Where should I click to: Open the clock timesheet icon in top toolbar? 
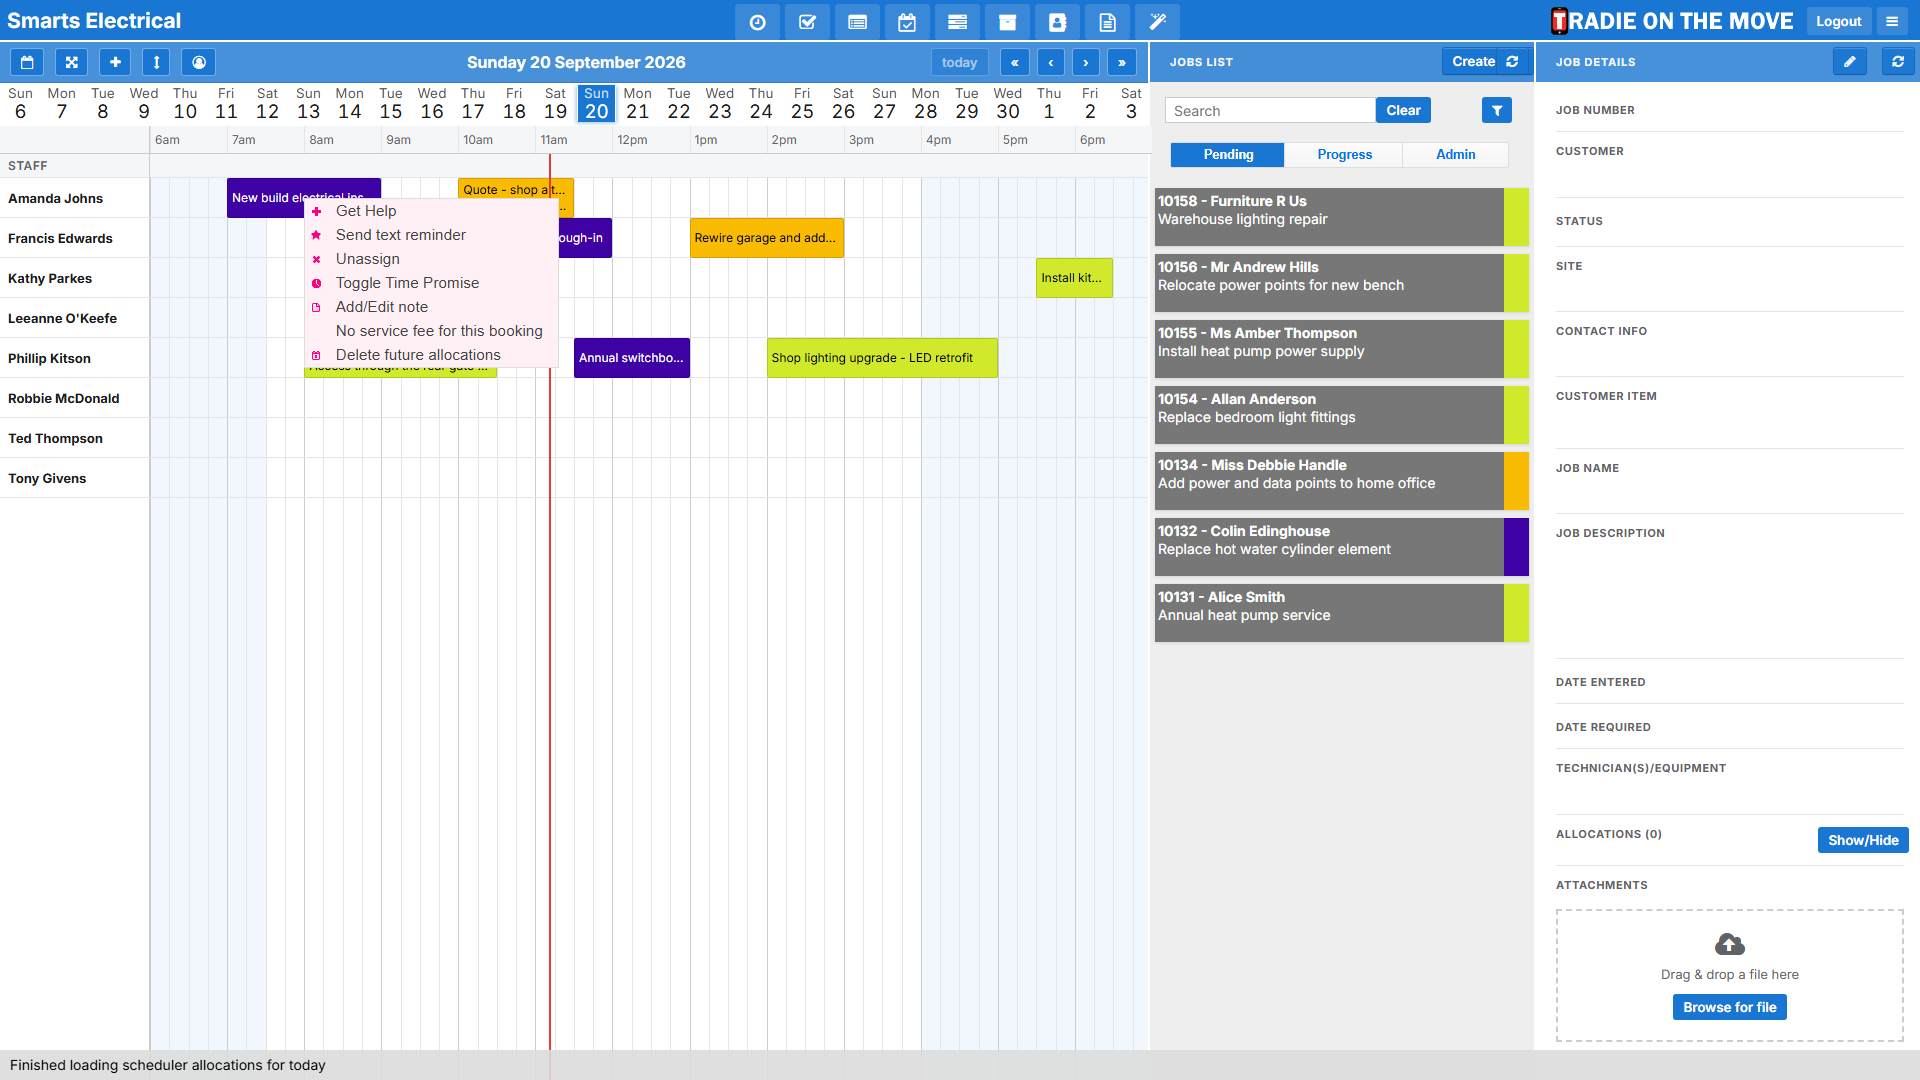[757, 22]
